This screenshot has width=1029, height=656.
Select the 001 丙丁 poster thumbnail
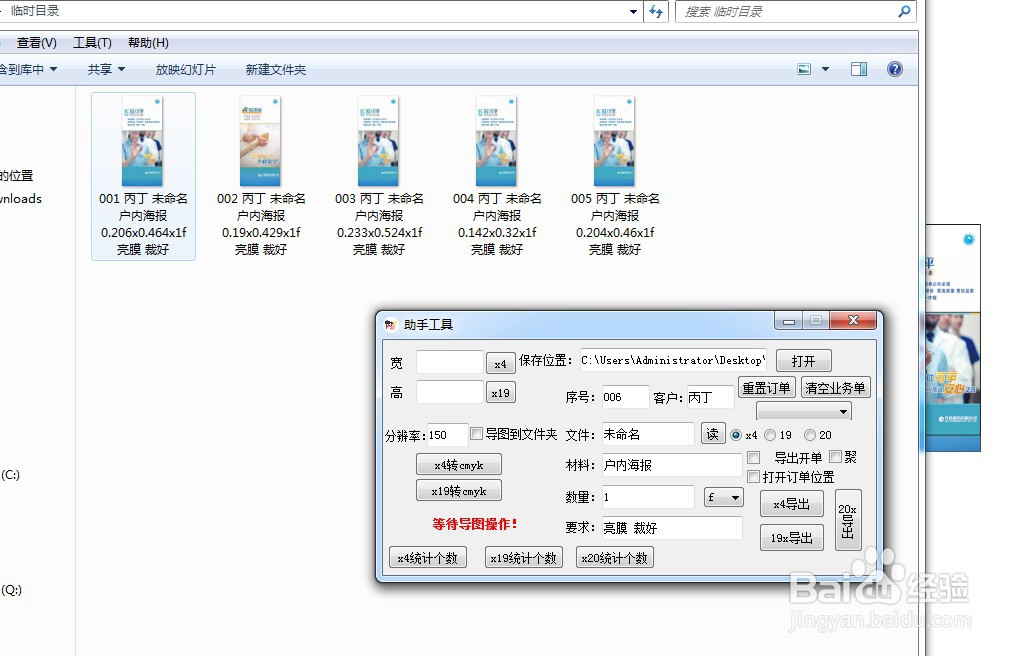[x=142, y=140]
